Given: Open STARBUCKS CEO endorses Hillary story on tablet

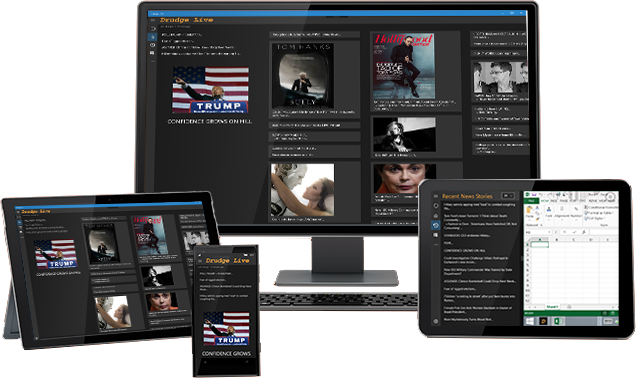Looking at the screenshot, I should 467,236.
